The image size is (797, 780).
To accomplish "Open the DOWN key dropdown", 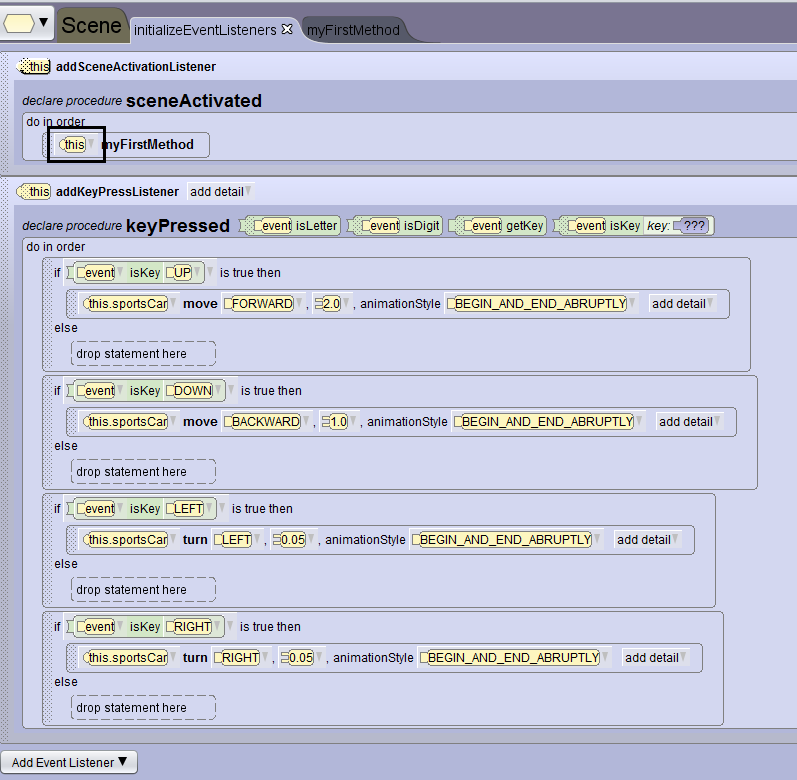I will click(194, 391).
